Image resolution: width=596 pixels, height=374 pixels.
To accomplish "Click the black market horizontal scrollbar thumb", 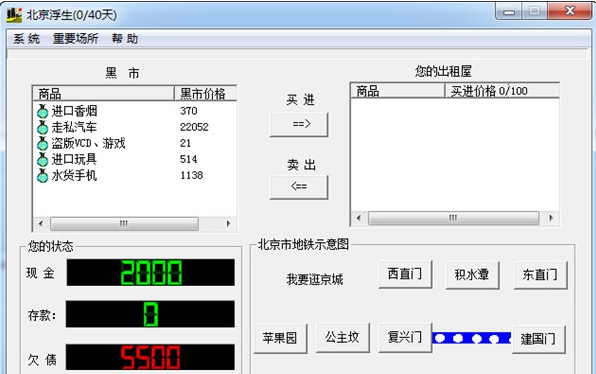I will point(124,223).
